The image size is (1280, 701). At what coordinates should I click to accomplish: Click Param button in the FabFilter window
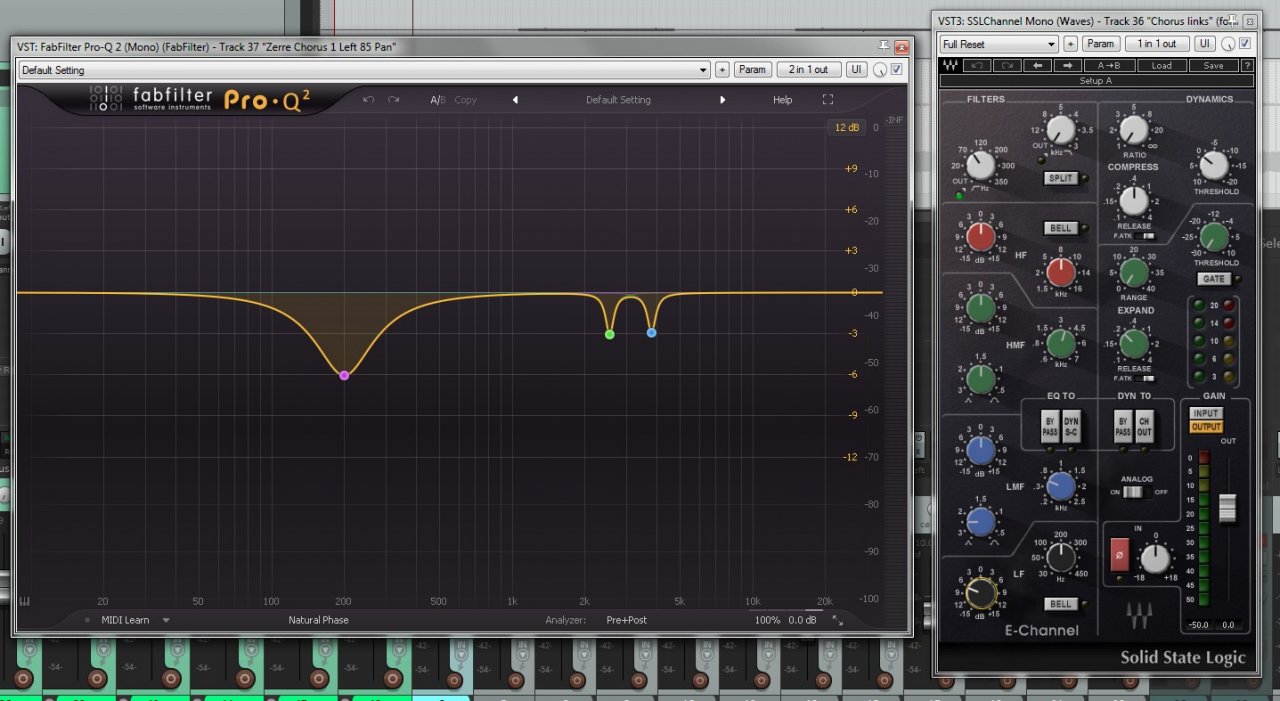752,70
